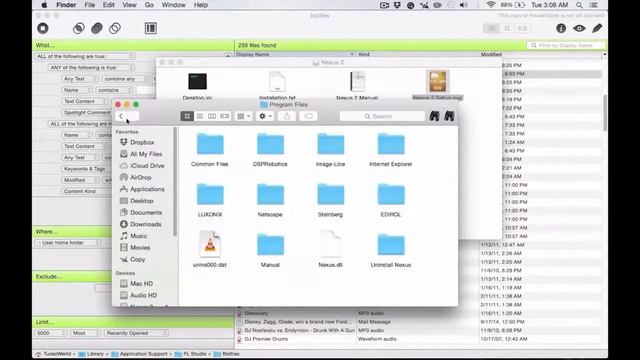
Task: Open the Keywords & Tags criterion dropdown
Action: [x=85, y=169]
